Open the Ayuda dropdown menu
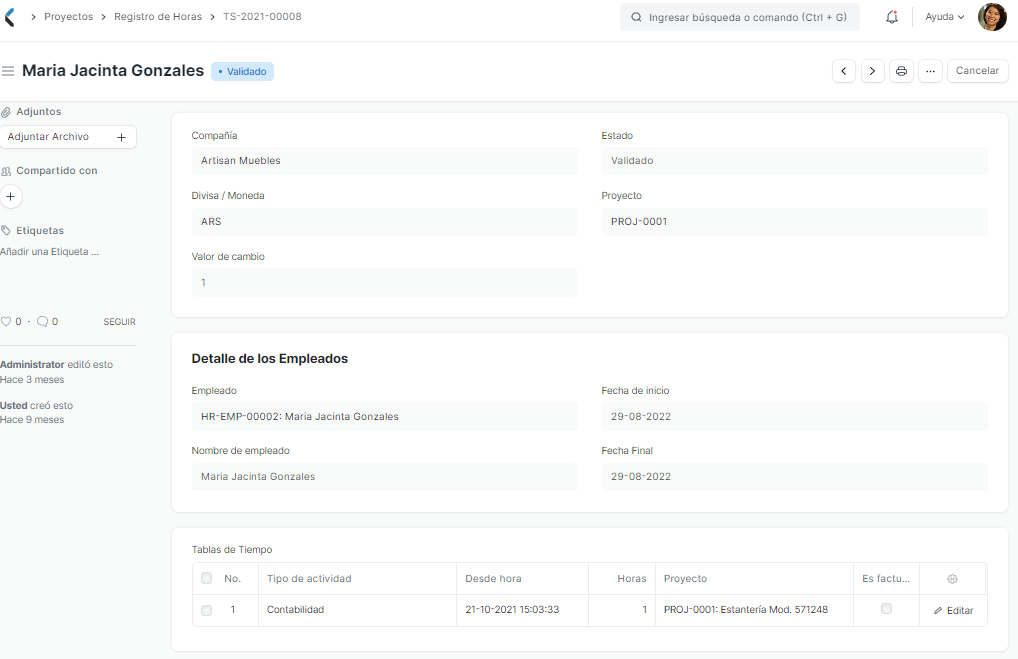This screenshot has width=1018, height=659. pos(945,17)
